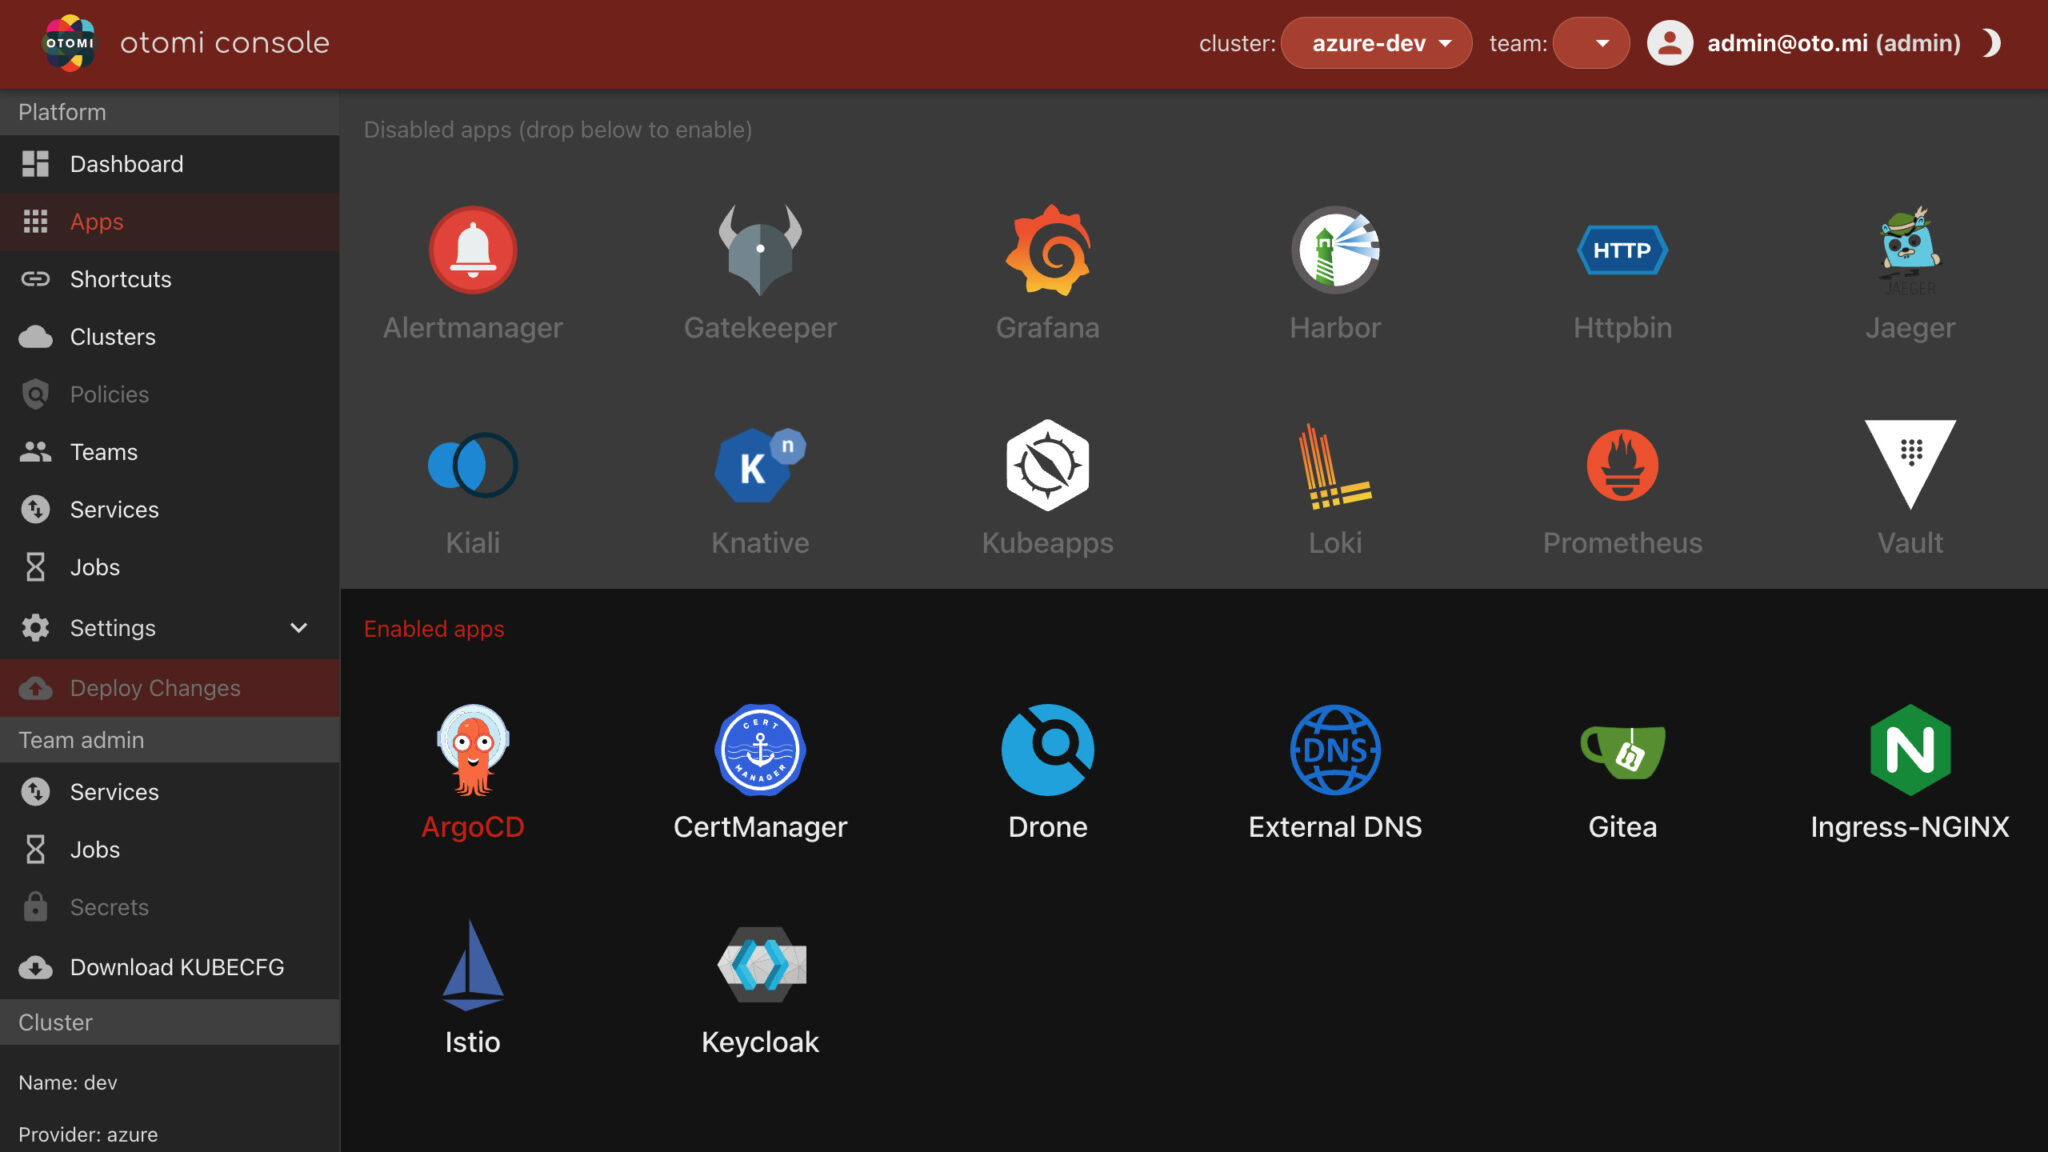Select Apps in the sidebar
Screen dimensions: 2048x1152
click(170, 222)
